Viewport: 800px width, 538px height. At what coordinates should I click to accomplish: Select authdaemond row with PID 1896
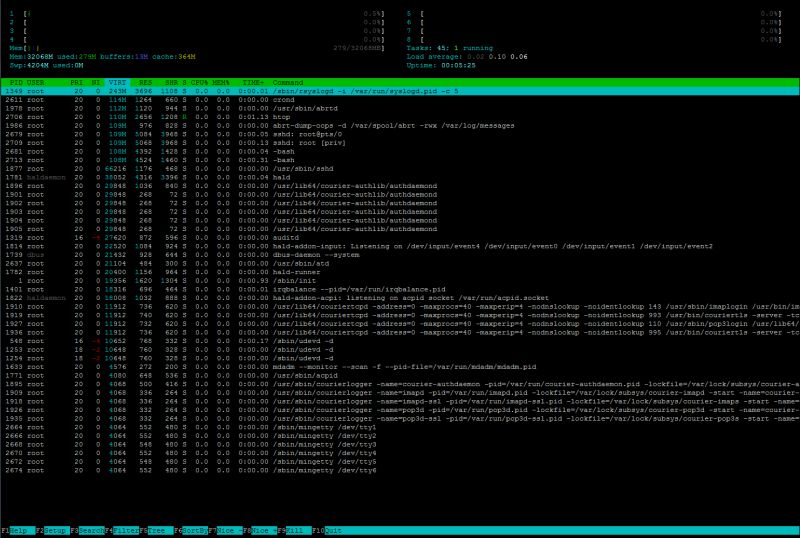(x=400, y=186)
